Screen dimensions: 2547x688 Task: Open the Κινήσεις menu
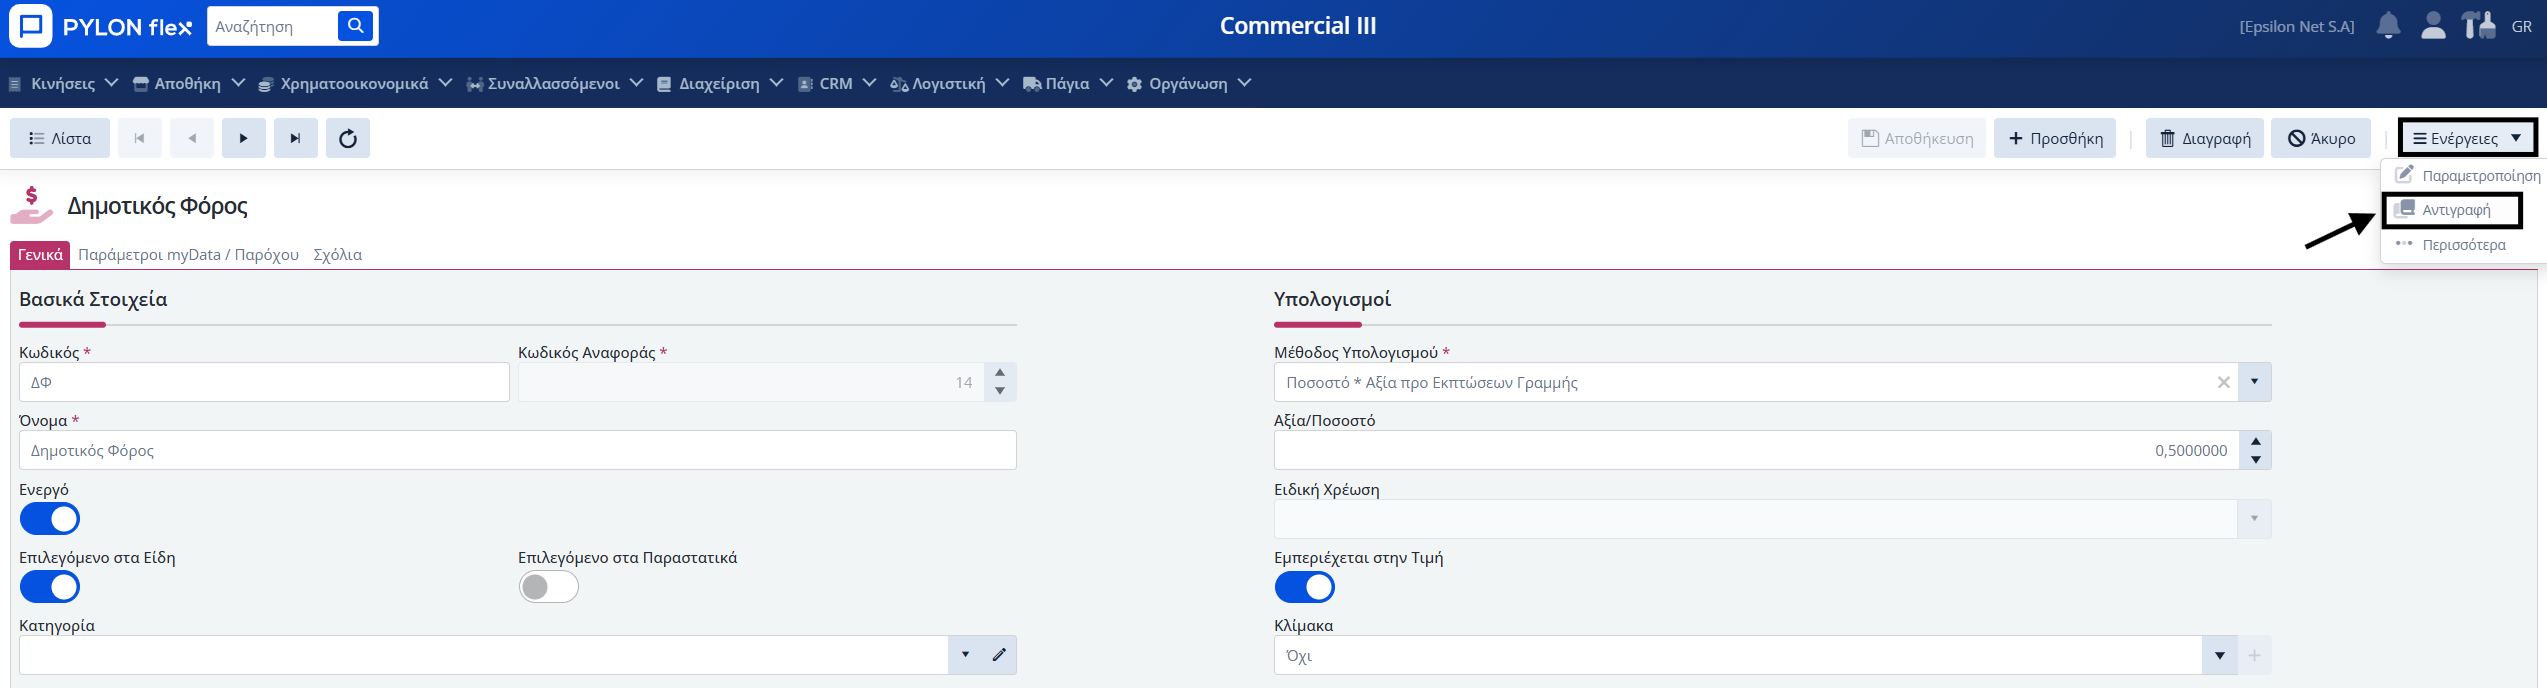(63, 84)
